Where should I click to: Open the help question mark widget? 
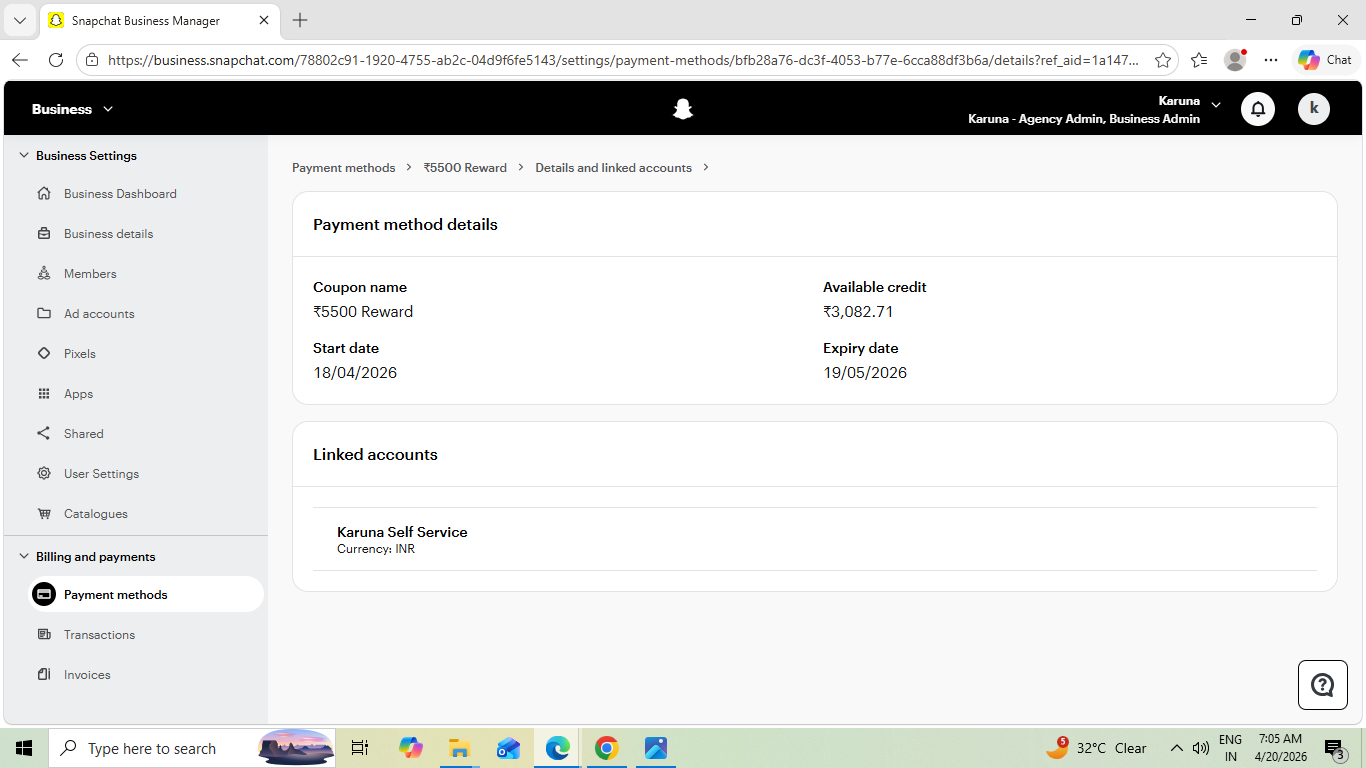click(1323, 685)
